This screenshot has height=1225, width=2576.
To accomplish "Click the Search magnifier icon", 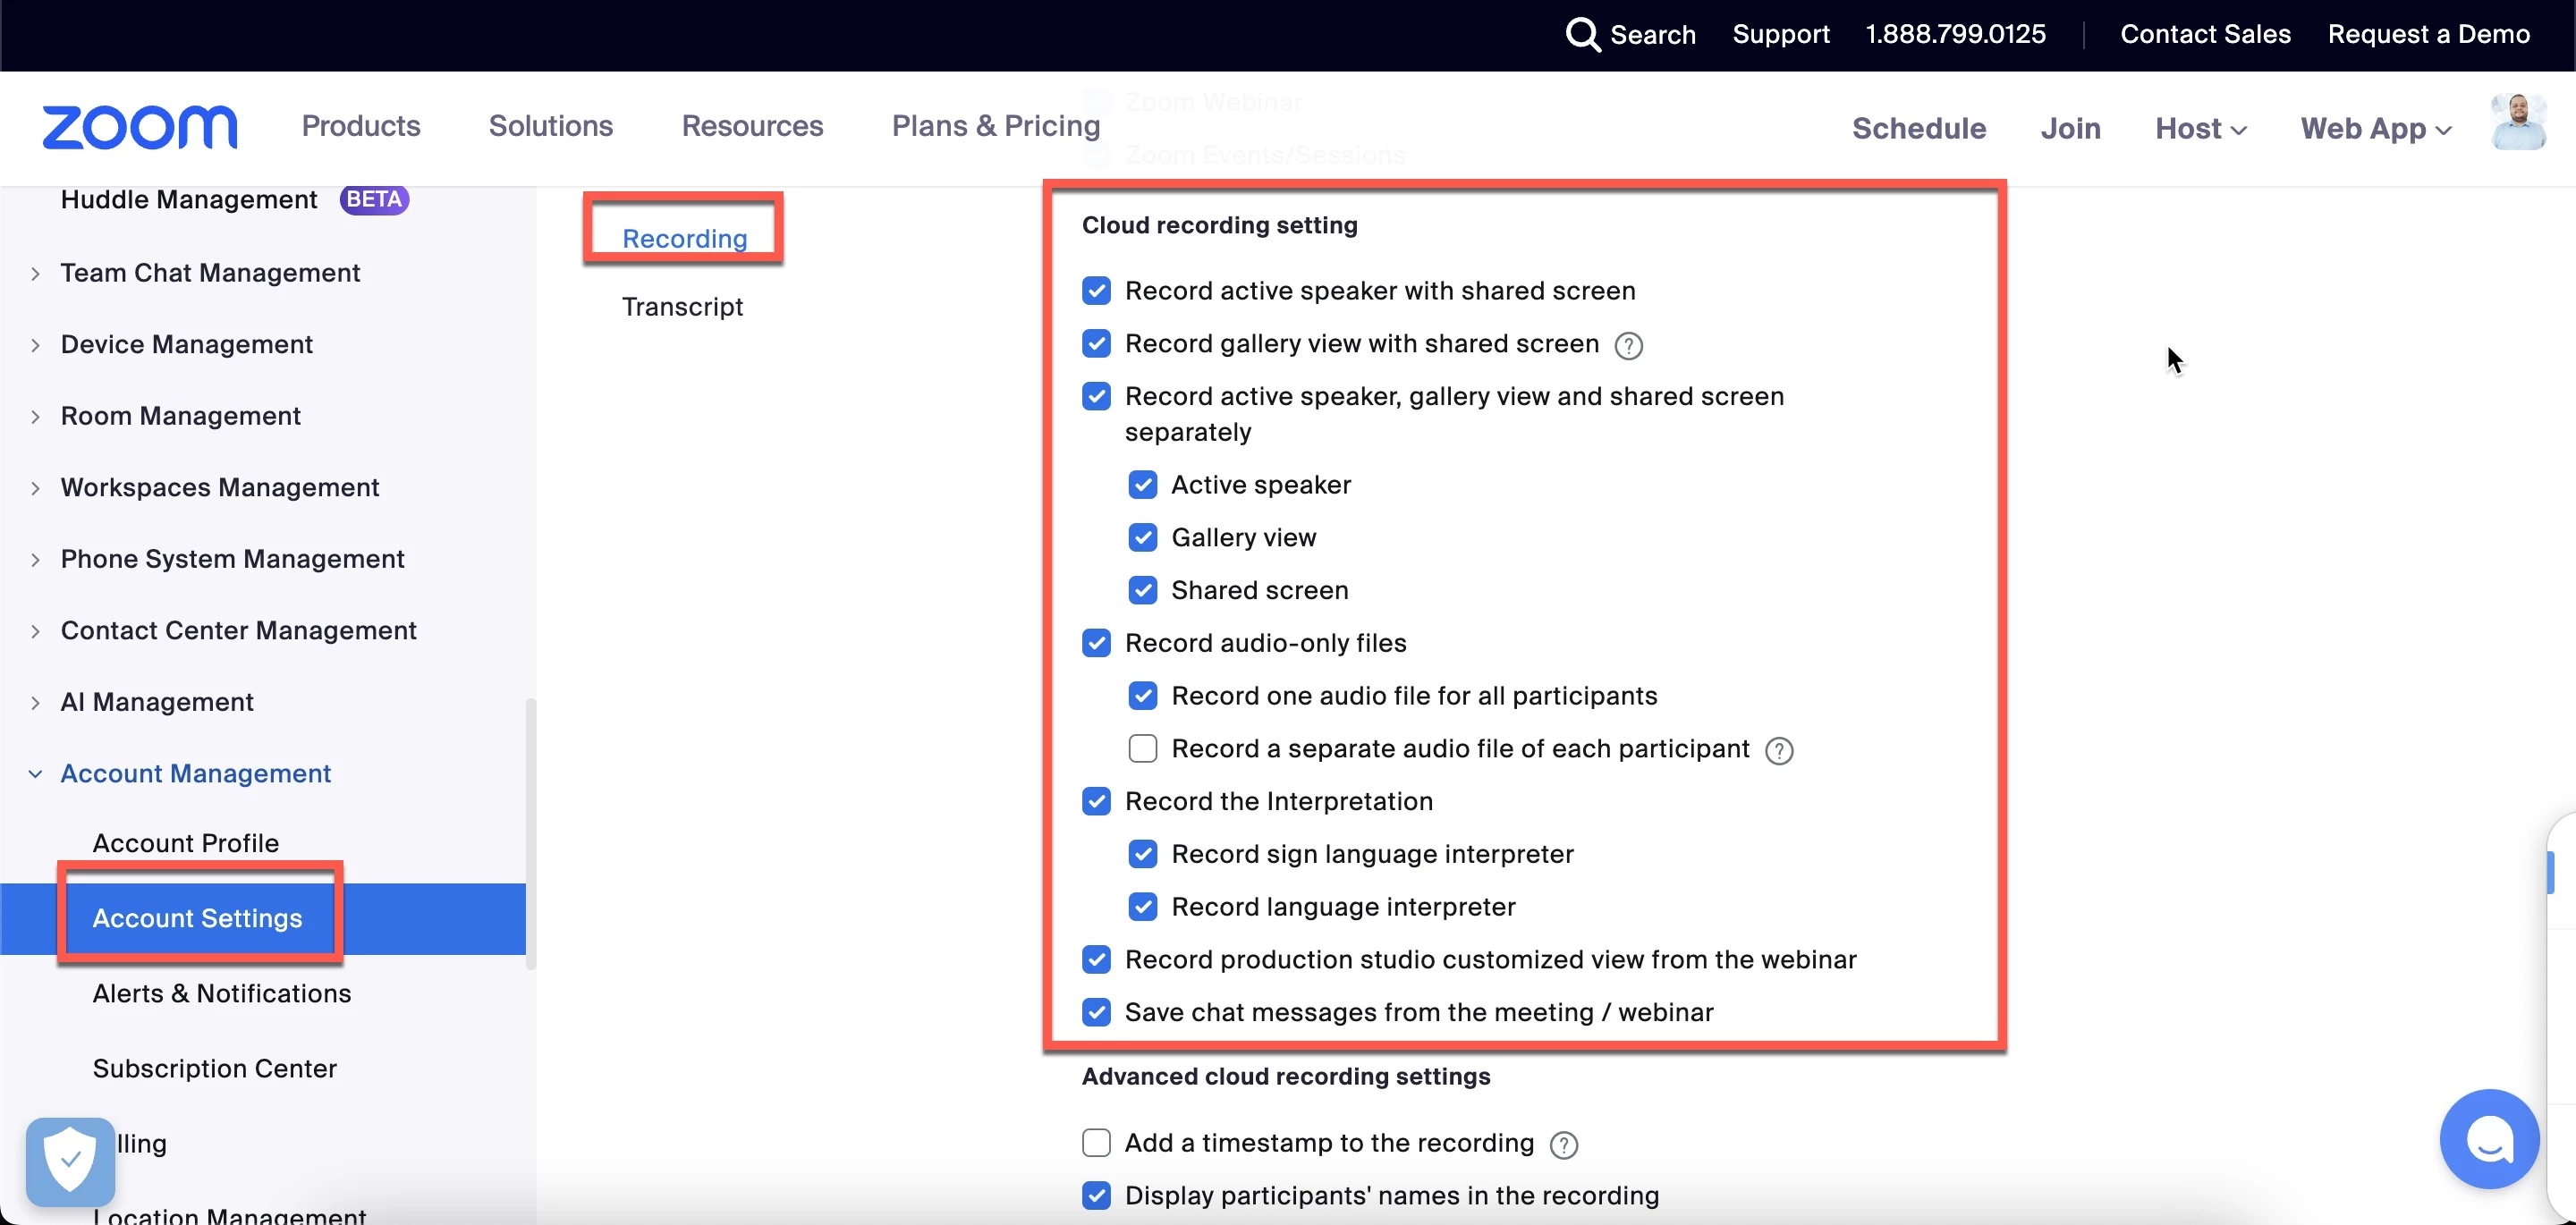I will click(x=1582, y=34).
